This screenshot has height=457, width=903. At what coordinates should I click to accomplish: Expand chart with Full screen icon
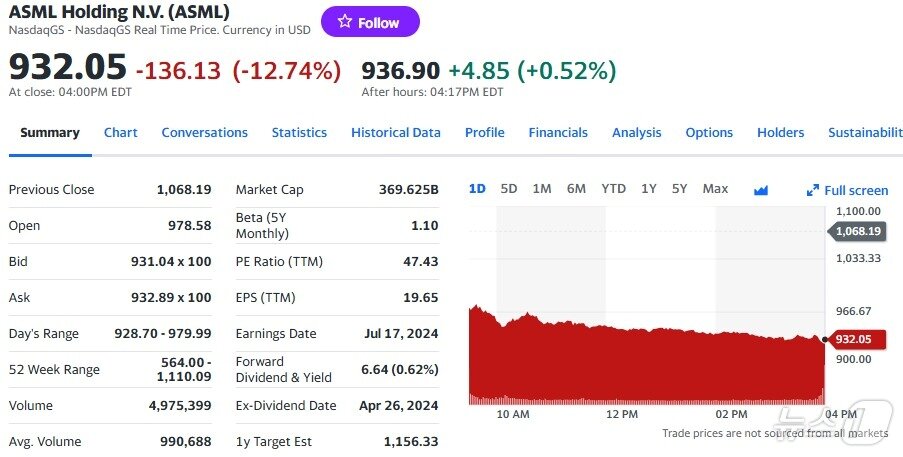coord(813,190)
